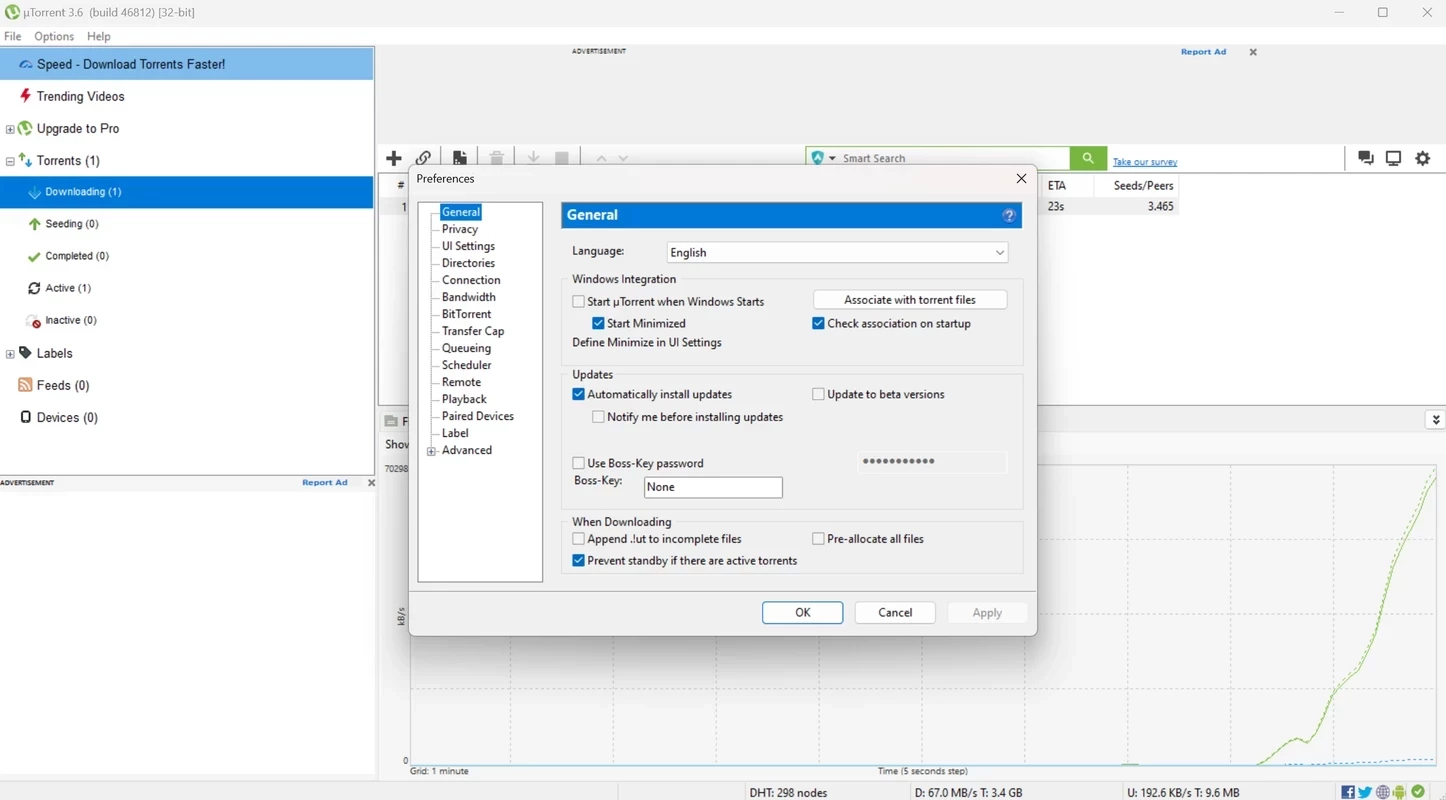
Task: Click the blue help icon in General header
Action: 1009,215
